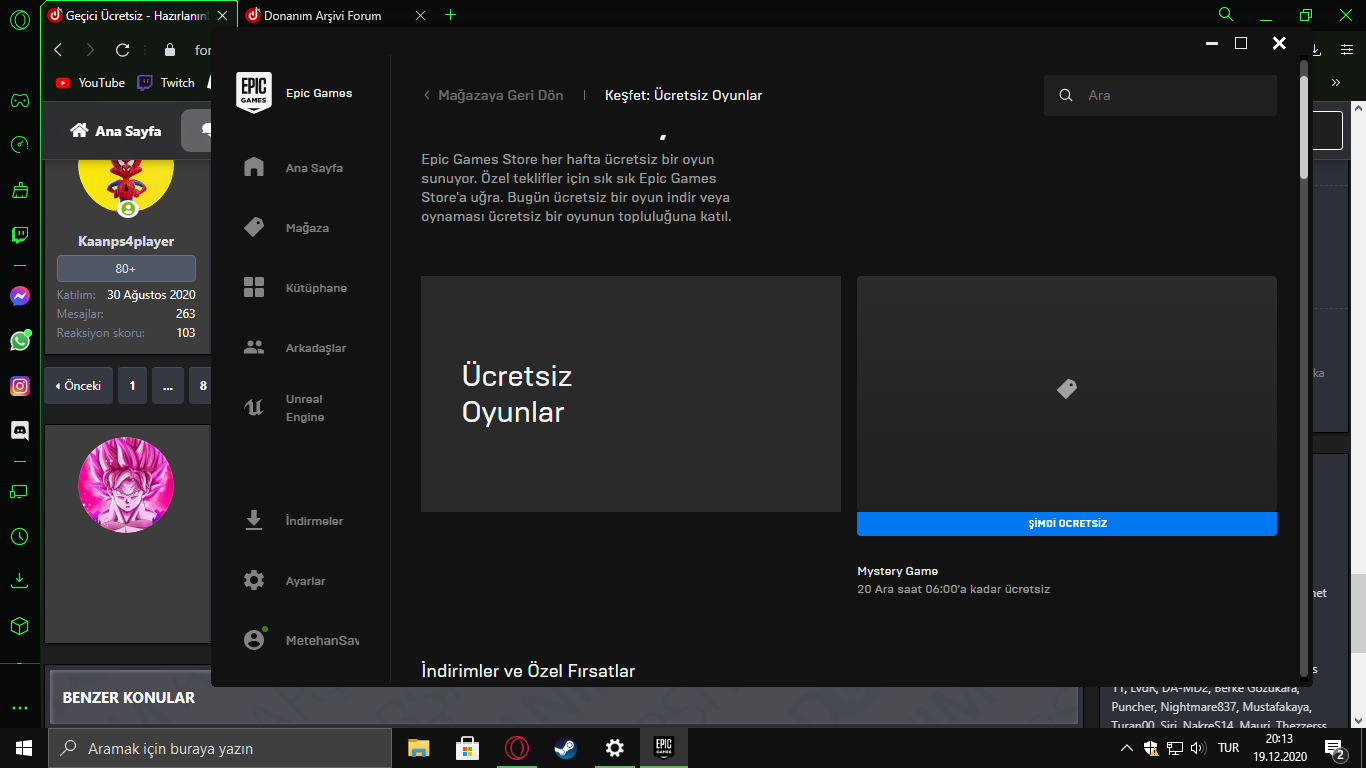1366x768 pixels.
Task: Open Ayarlar settings gear icon
Action: [254, 580]
